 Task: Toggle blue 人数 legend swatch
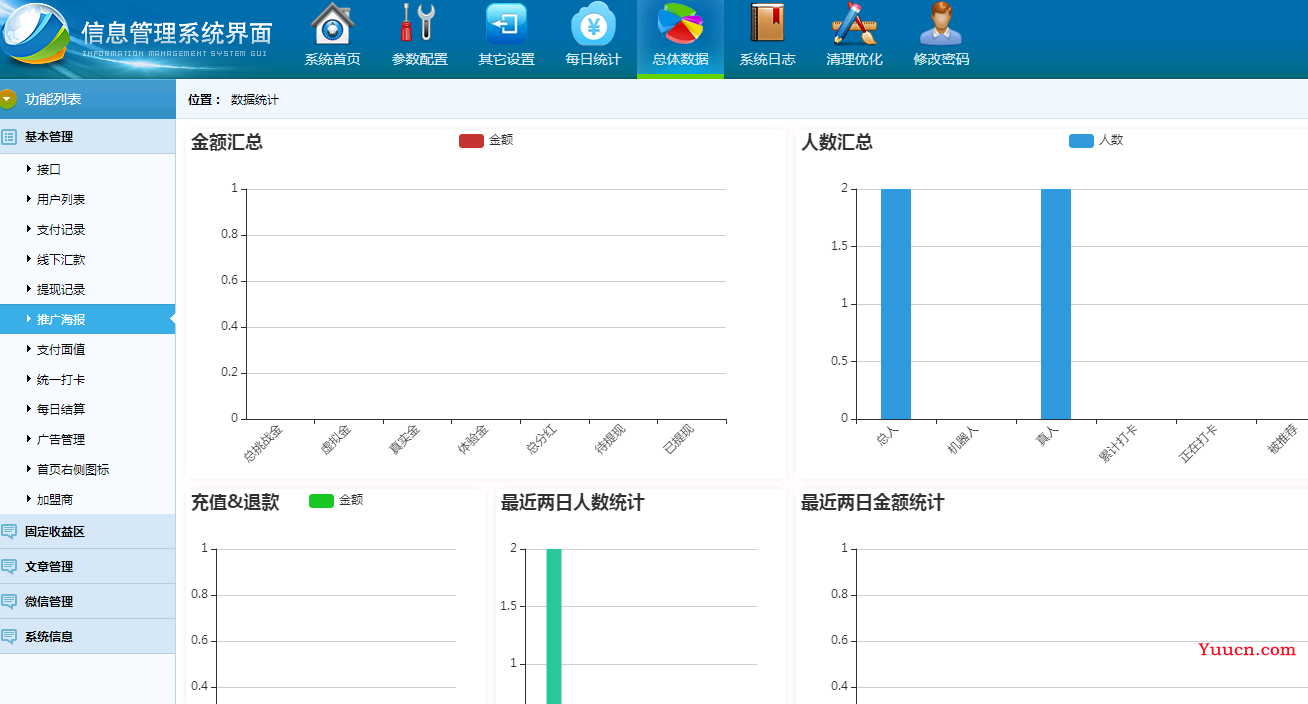click(1081, 141)
